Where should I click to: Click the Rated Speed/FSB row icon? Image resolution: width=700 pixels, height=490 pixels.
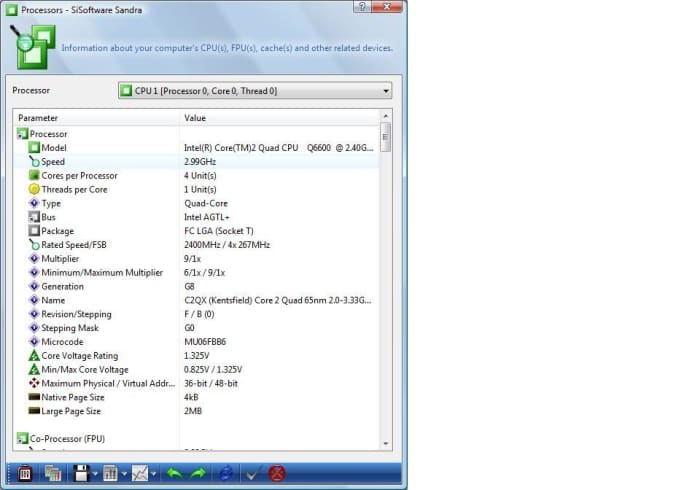tap(34, 245)
